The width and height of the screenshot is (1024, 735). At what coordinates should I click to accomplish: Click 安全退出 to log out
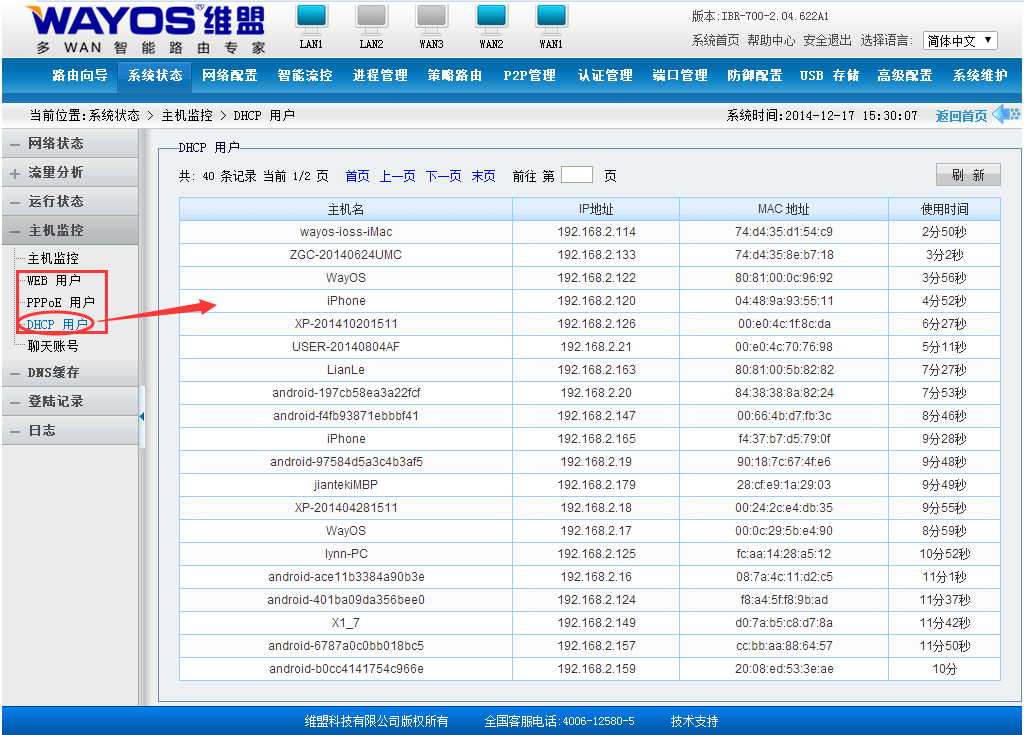[827, 41]
